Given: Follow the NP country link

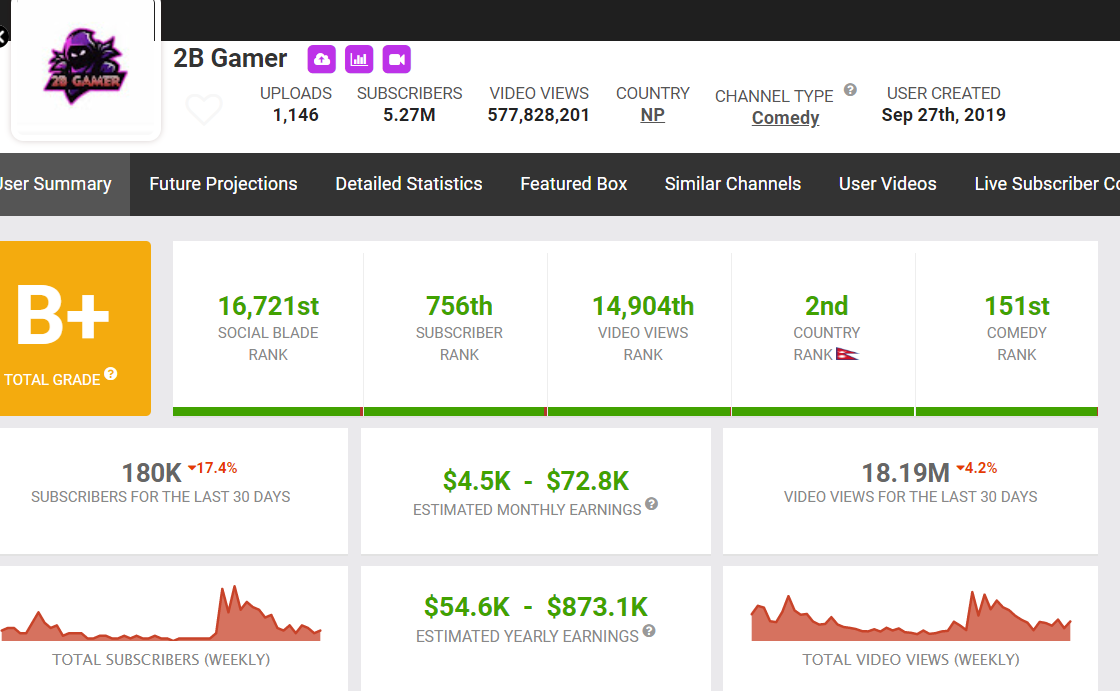Looking at the screenshot, I should (x=652, y=115).
